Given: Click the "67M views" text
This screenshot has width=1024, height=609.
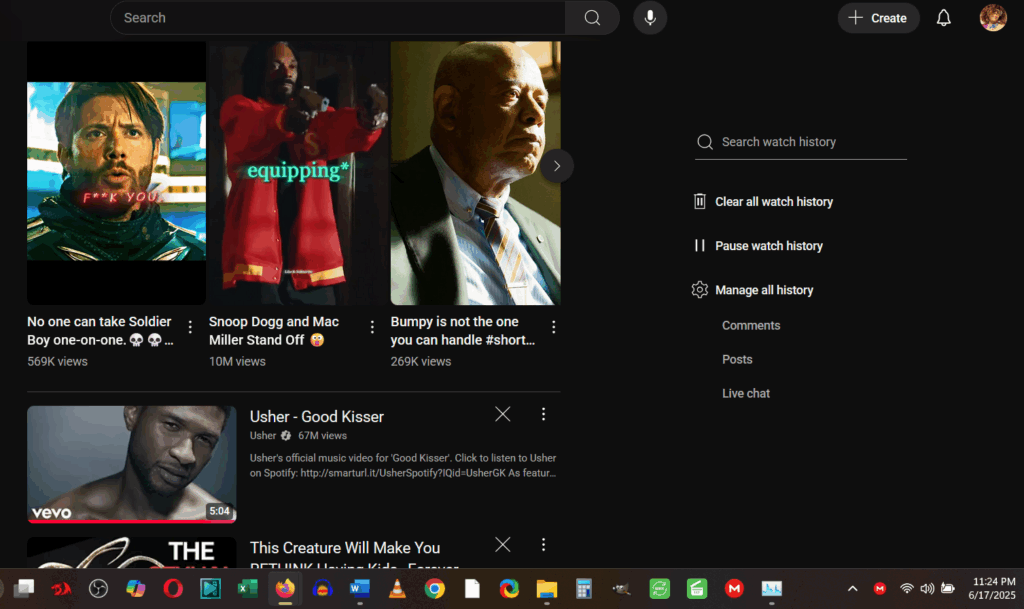Looking at the screenshot, I should point(323,435).
